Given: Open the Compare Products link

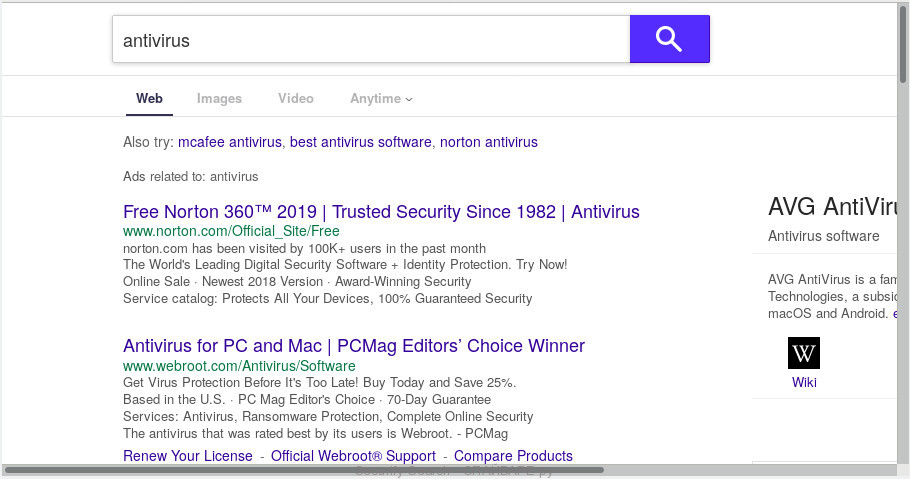Looking at the screenshot, I should [x=513, y=456].
